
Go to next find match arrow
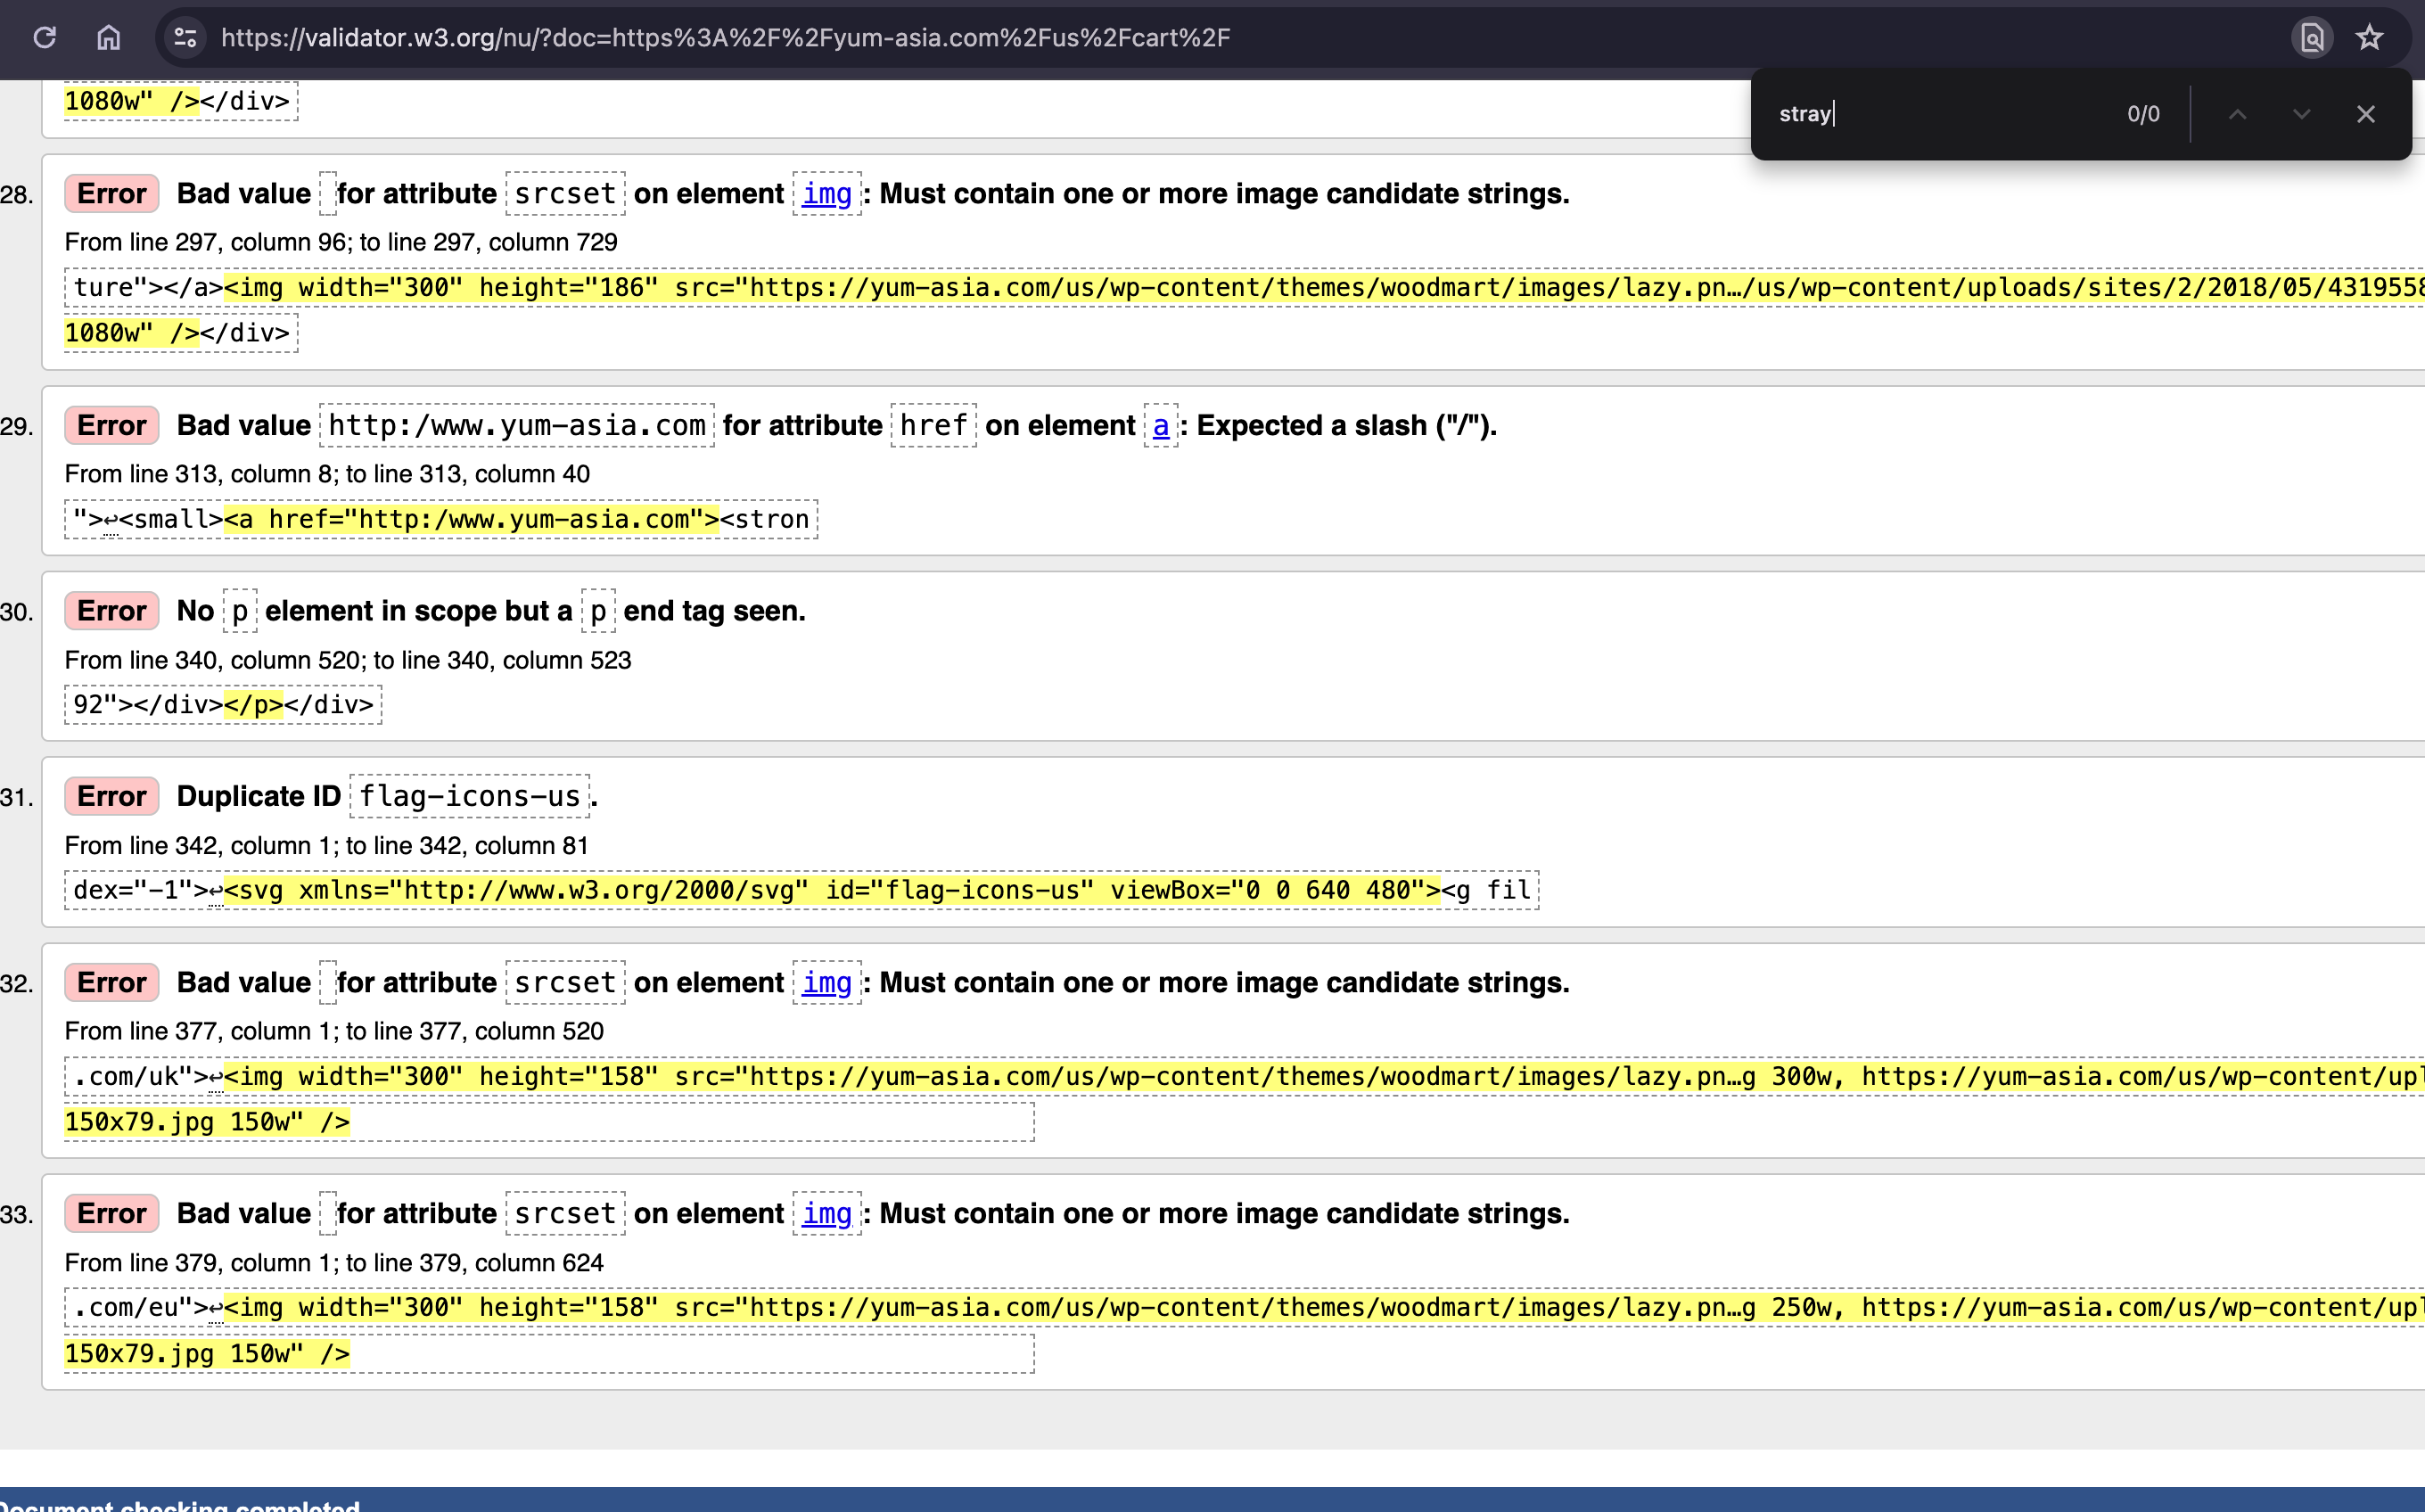pyautogui.click(x=2301, y=114)
